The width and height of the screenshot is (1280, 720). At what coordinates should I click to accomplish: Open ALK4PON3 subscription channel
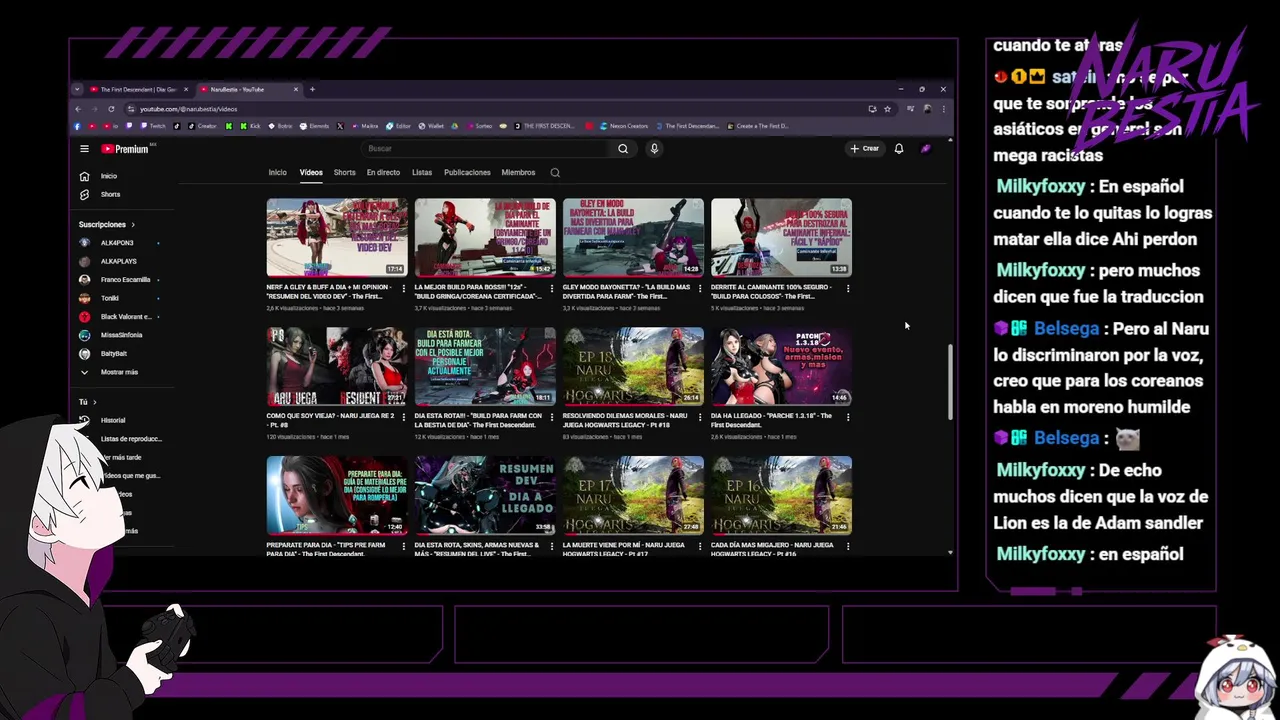(x=117, y=243)
